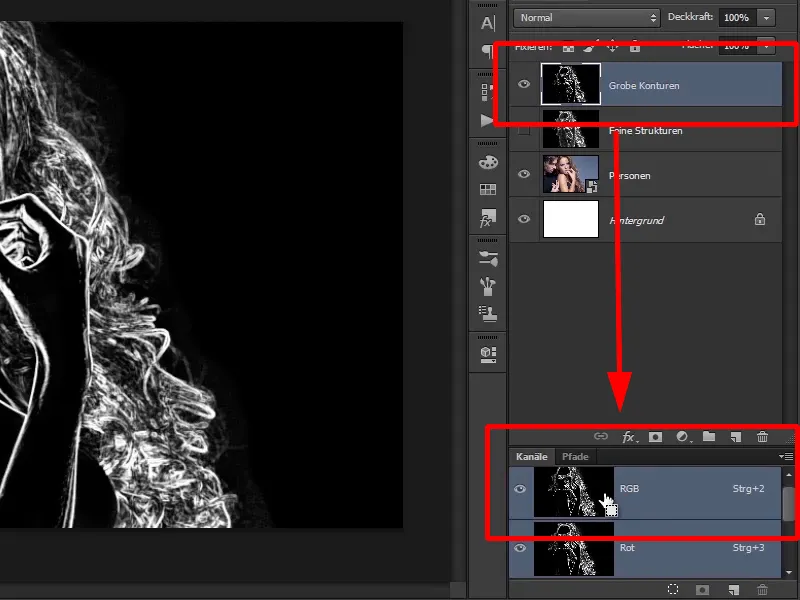
Task: Click the RGB channel thumbnail
Action: (x=574, y=492)
